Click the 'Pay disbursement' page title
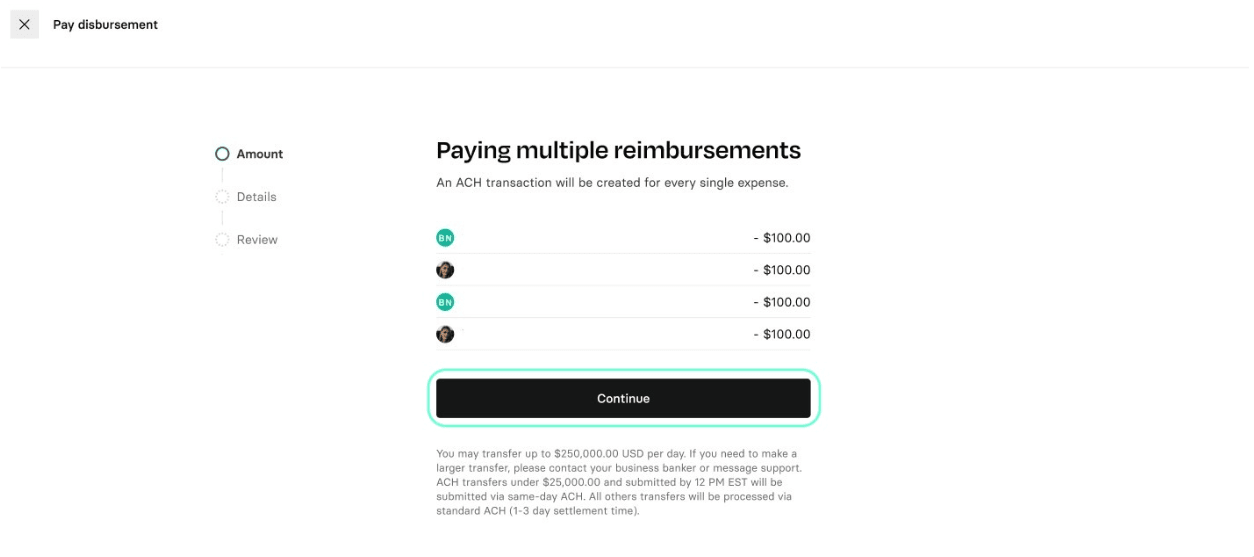The image size is (1254, 557). (105, 24)
